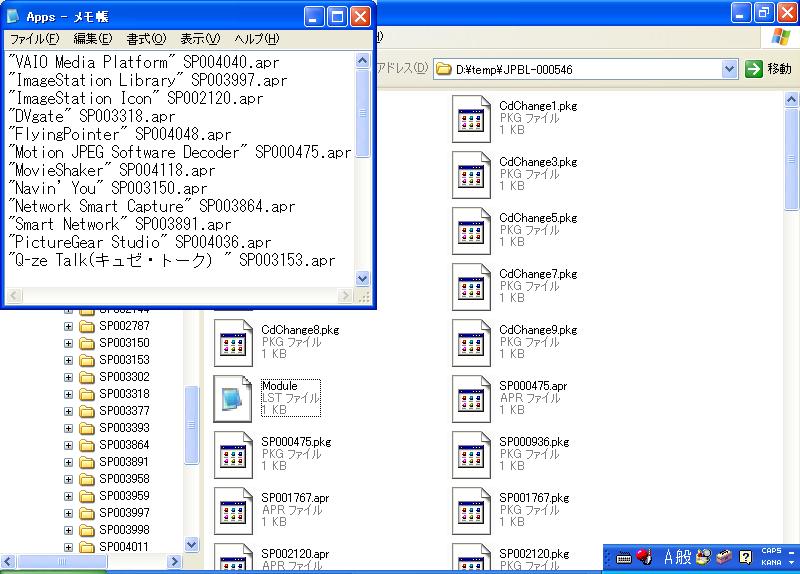Click Notepad's vertical scroll down arrow
The image size is (800, 574).
pyautogui.click(x=362, y=279)
